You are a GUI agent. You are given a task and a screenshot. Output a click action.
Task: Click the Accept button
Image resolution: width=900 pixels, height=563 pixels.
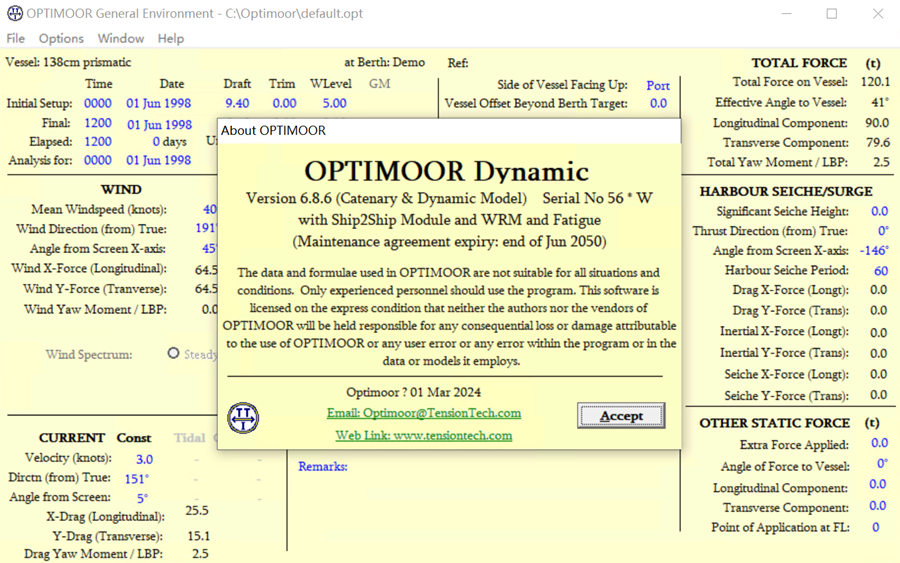click(621, 416)
